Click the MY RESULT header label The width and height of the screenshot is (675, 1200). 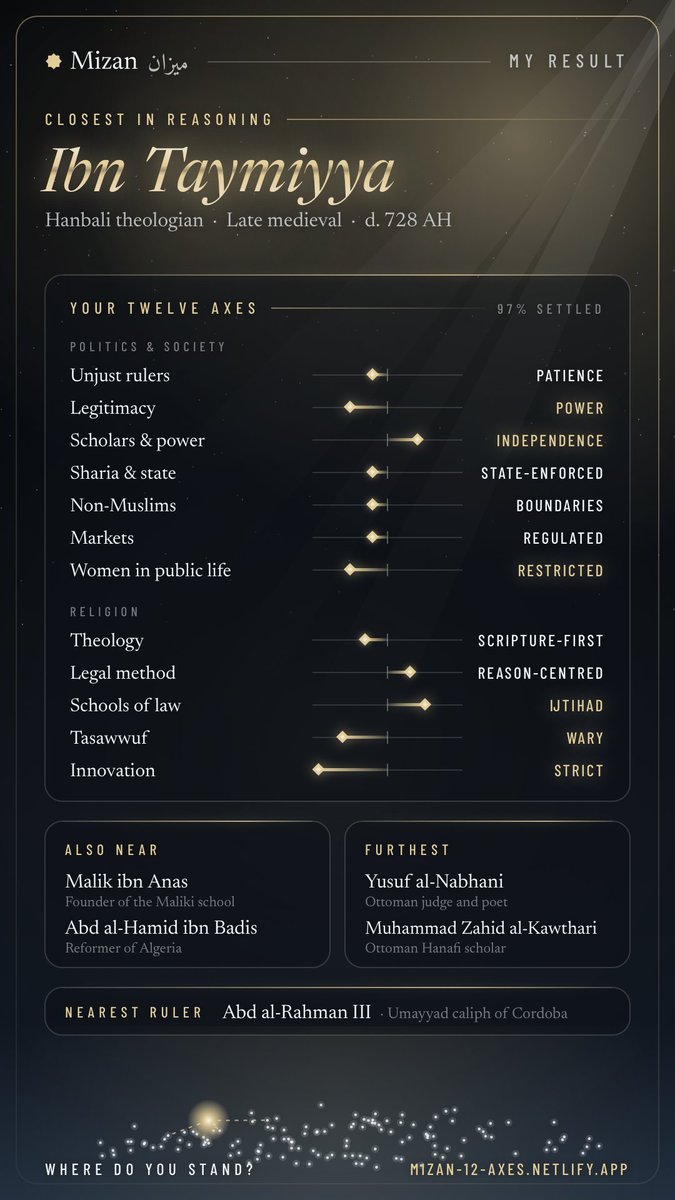coord(567,62)
